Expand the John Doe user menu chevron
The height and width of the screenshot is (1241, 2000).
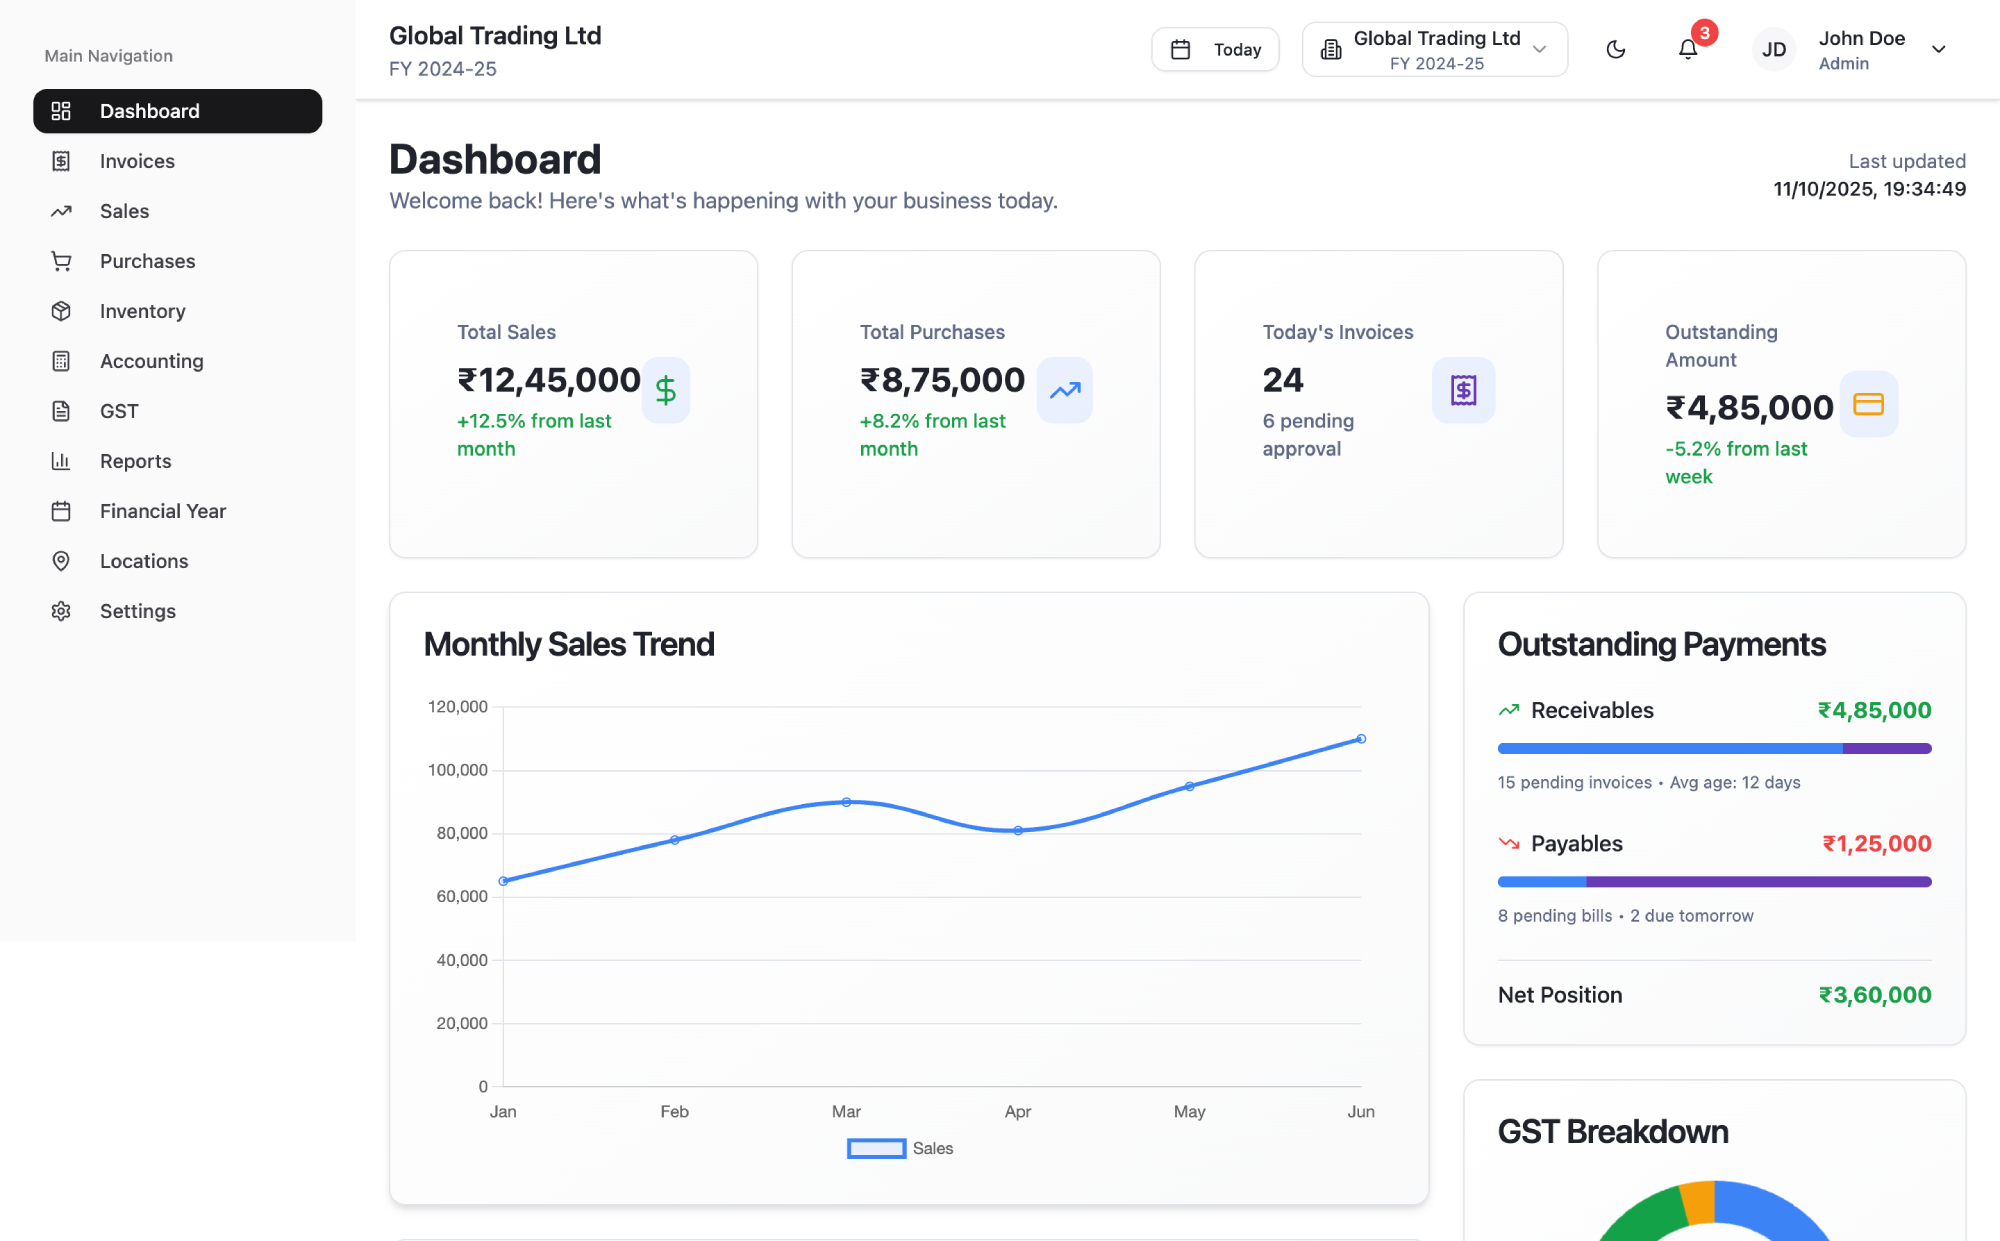point(1939,49)
